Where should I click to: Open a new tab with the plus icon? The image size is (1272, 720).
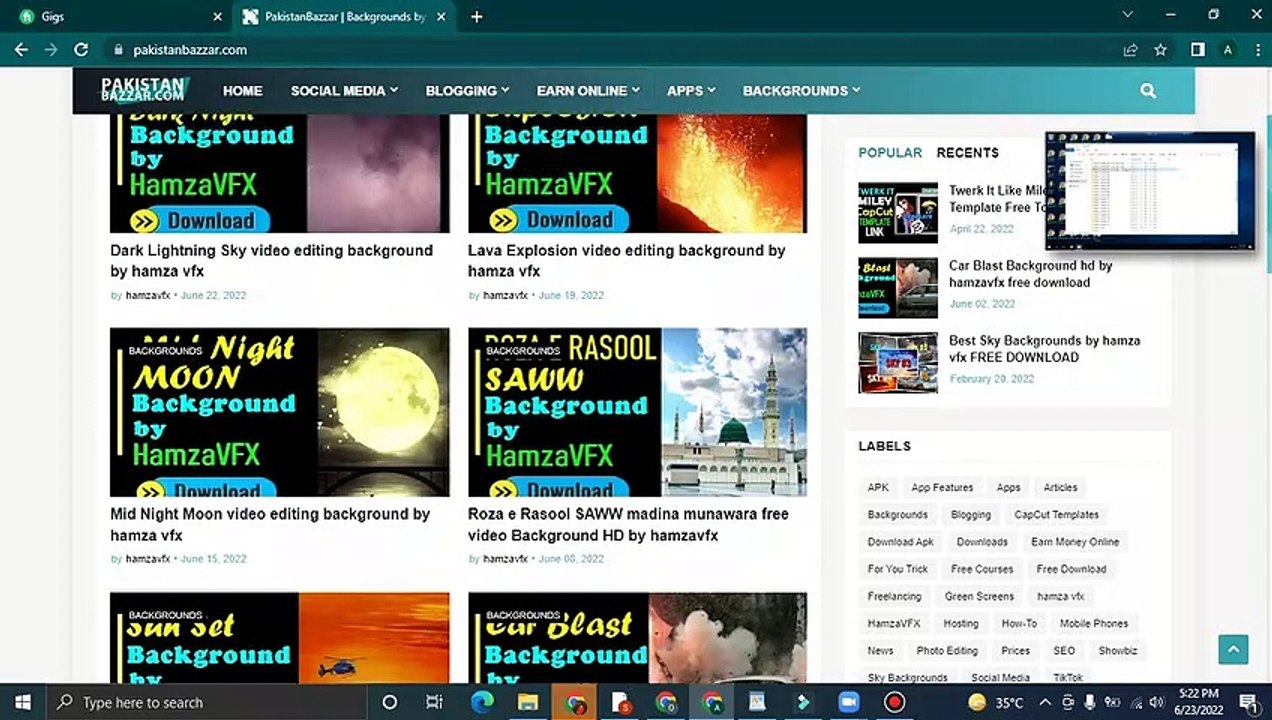pyautogui.click(x=477, y=16)
